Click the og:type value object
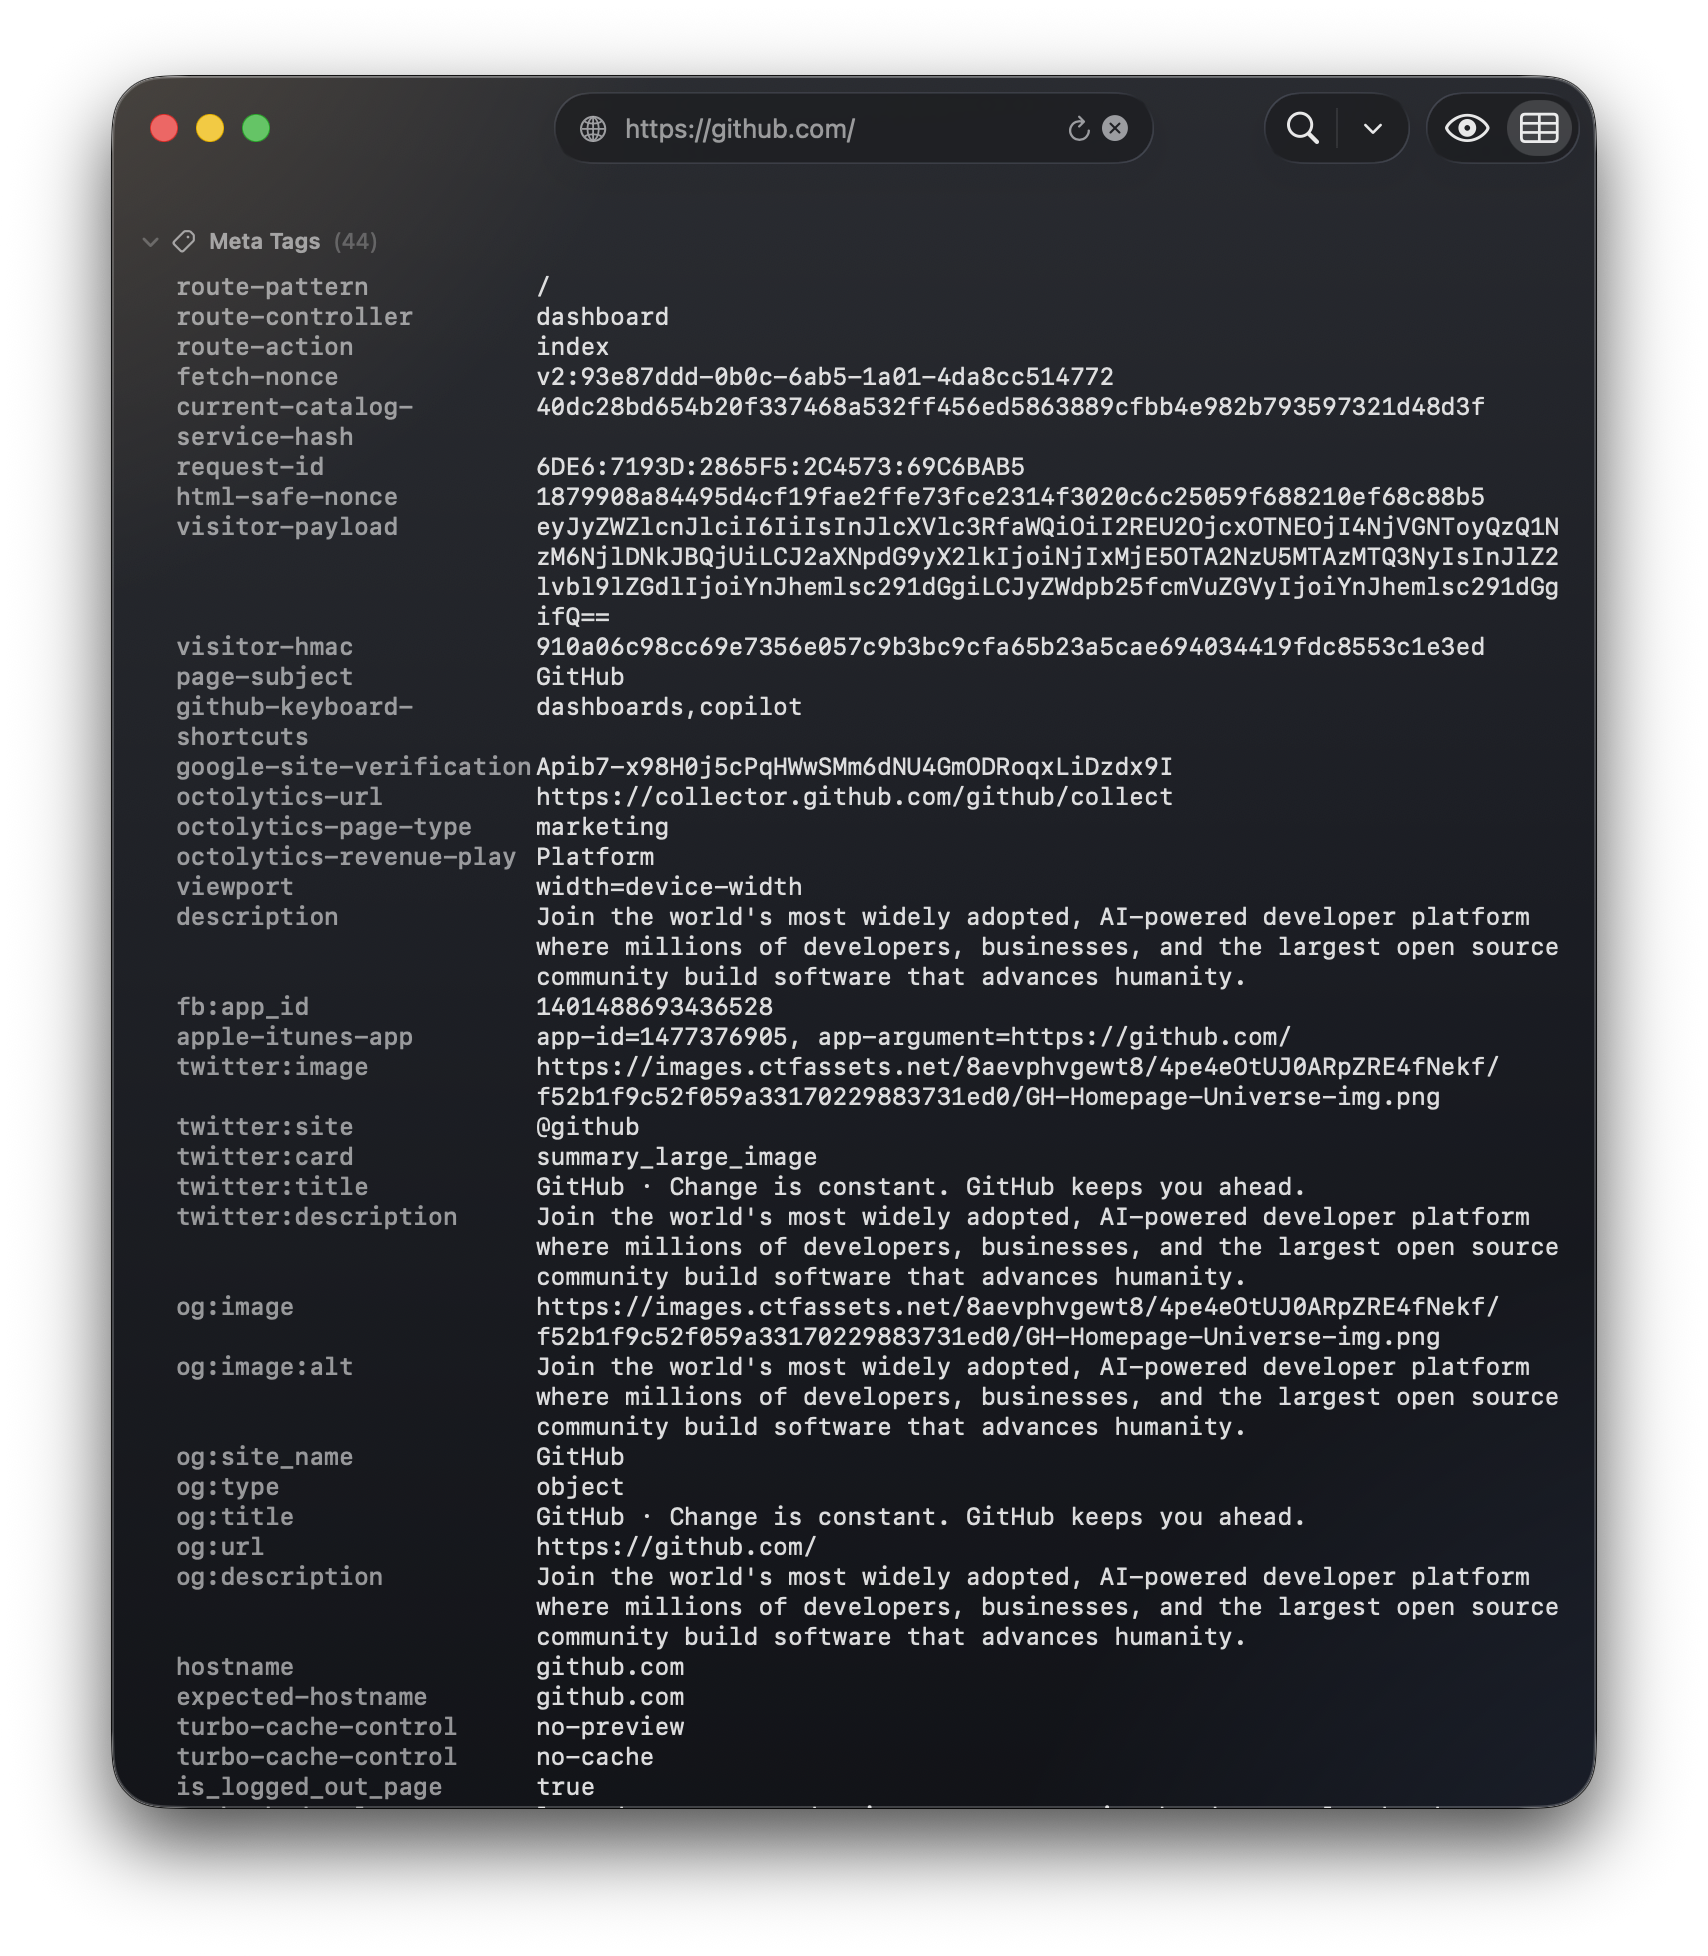 (x=580, y=1487)
